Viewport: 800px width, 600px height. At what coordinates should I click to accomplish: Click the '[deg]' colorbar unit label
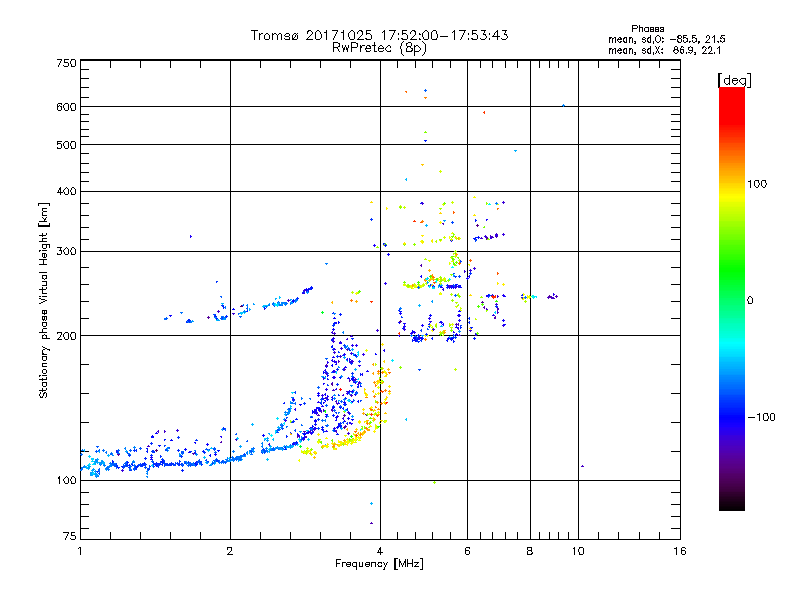[x=734, y=80]
